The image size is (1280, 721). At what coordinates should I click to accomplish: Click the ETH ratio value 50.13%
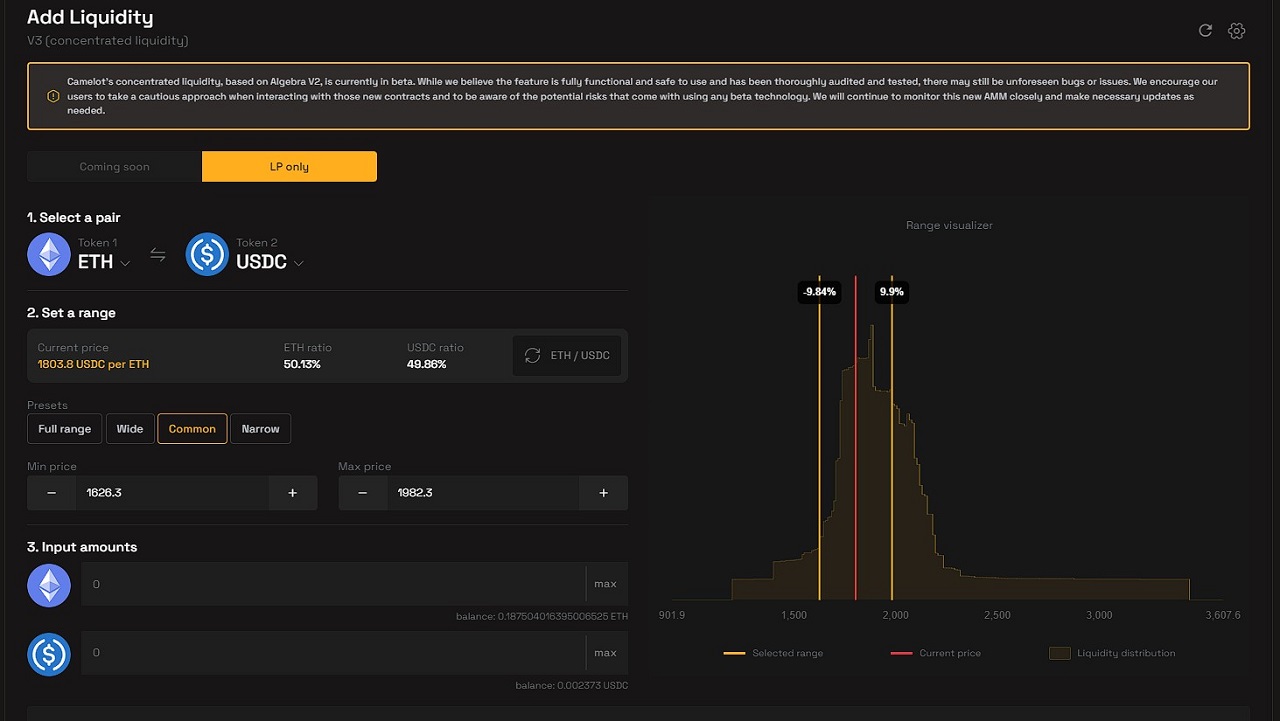point(302,364)
